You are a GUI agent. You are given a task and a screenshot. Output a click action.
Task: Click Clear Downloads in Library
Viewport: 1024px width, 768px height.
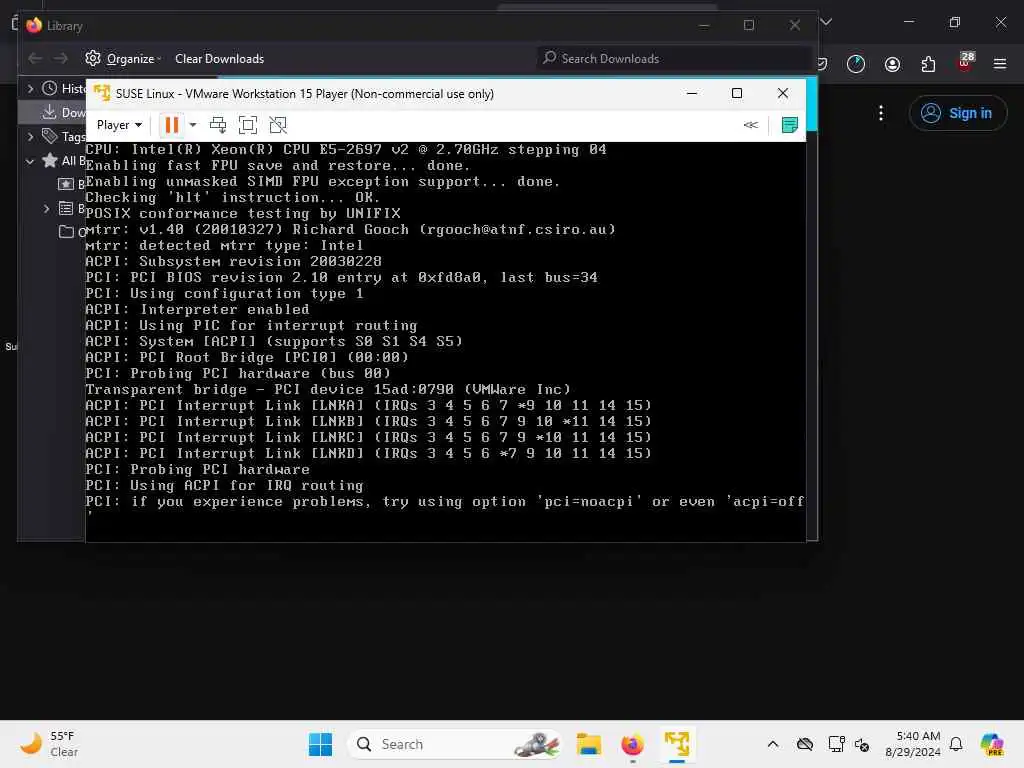coord(219,59)
